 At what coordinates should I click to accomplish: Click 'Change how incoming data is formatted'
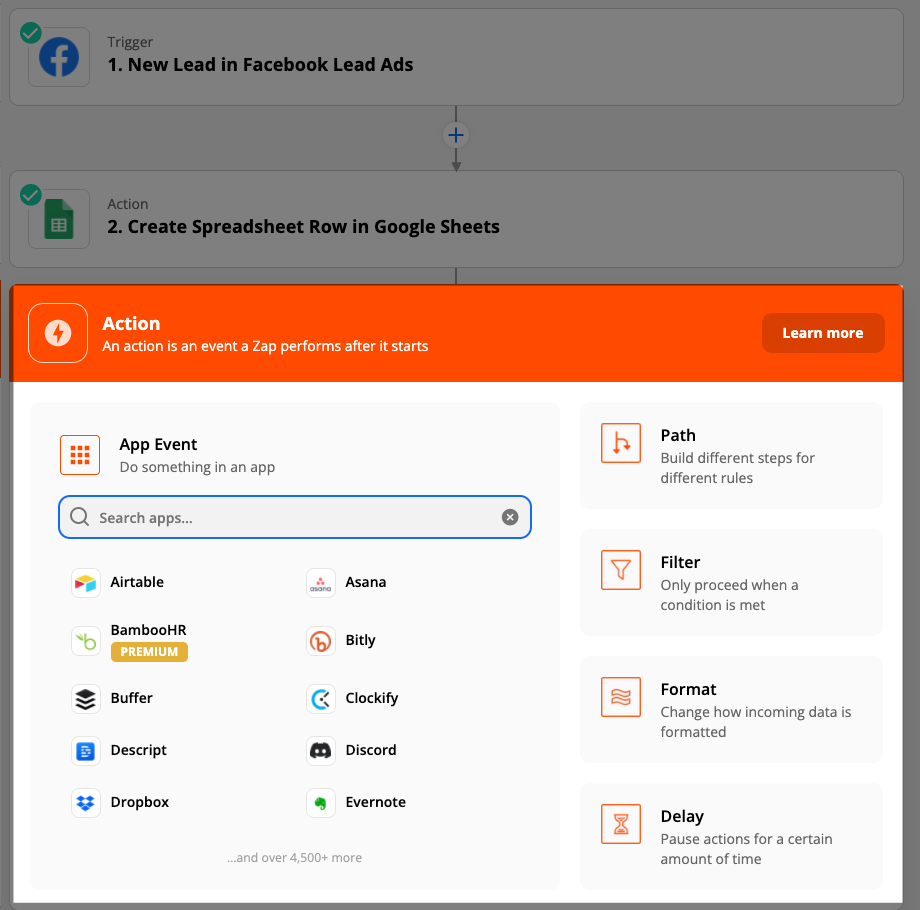756,722
